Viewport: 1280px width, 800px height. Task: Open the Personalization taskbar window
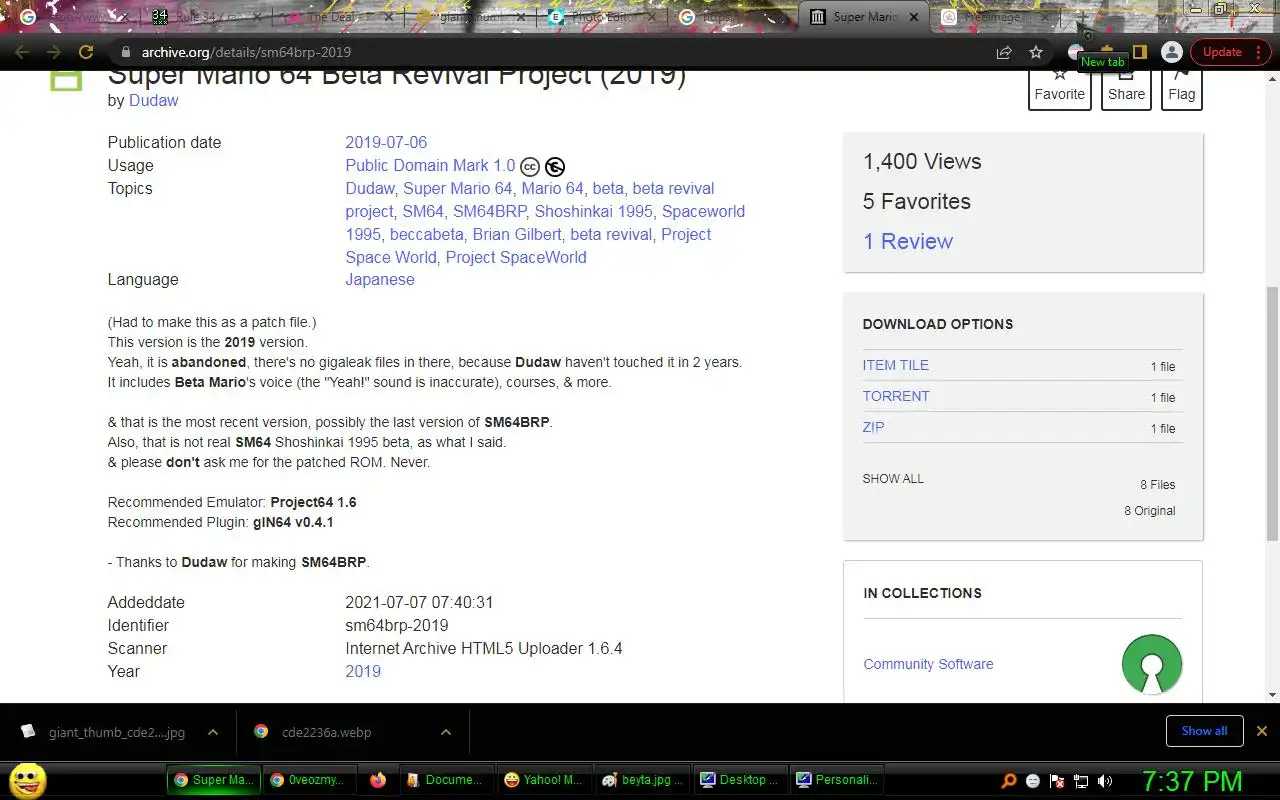point(838,780)
